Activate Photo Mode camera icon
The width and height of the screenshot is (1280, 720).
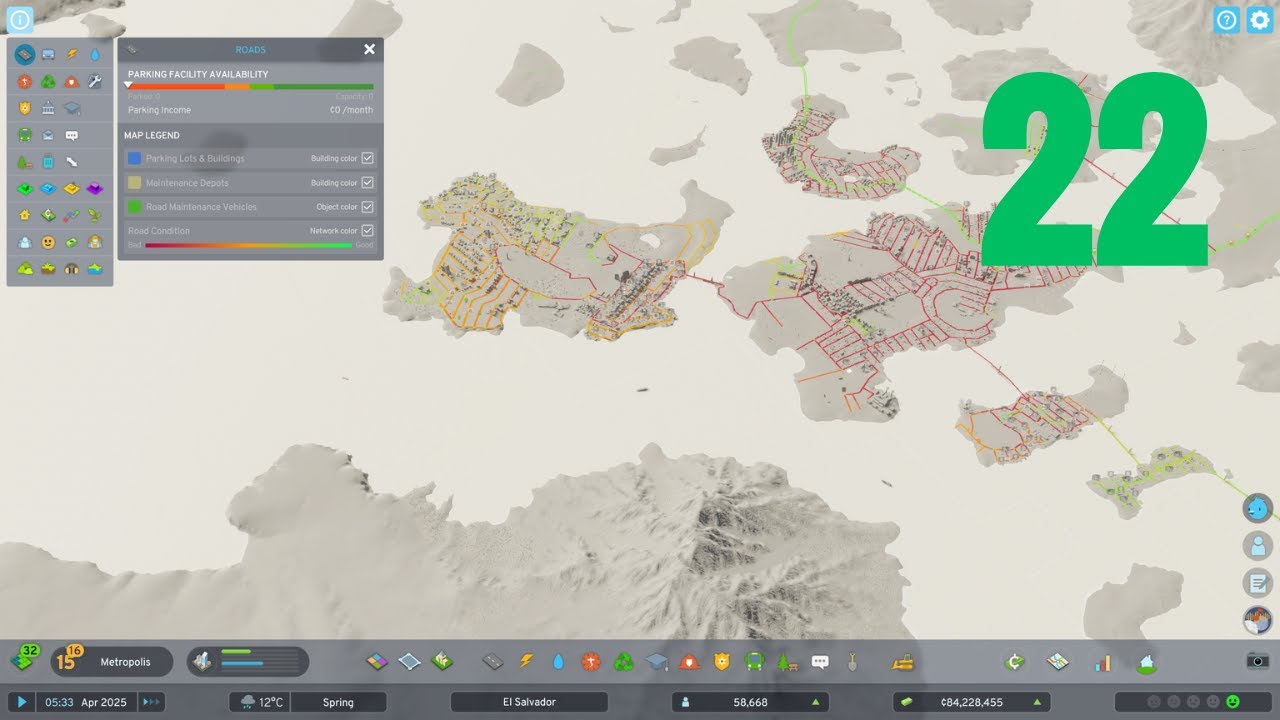[x=1257, y=660]
